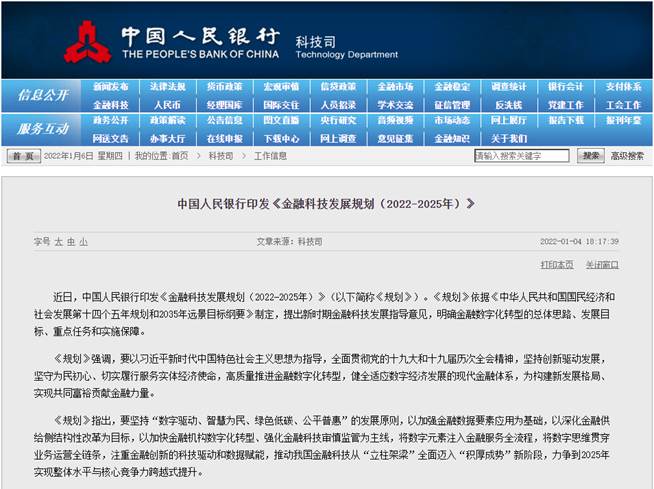Image resolution: width=654 pixels, height=489 pixels.
Task: Click the 搜索 search button
Action: (x=591, y=156)
